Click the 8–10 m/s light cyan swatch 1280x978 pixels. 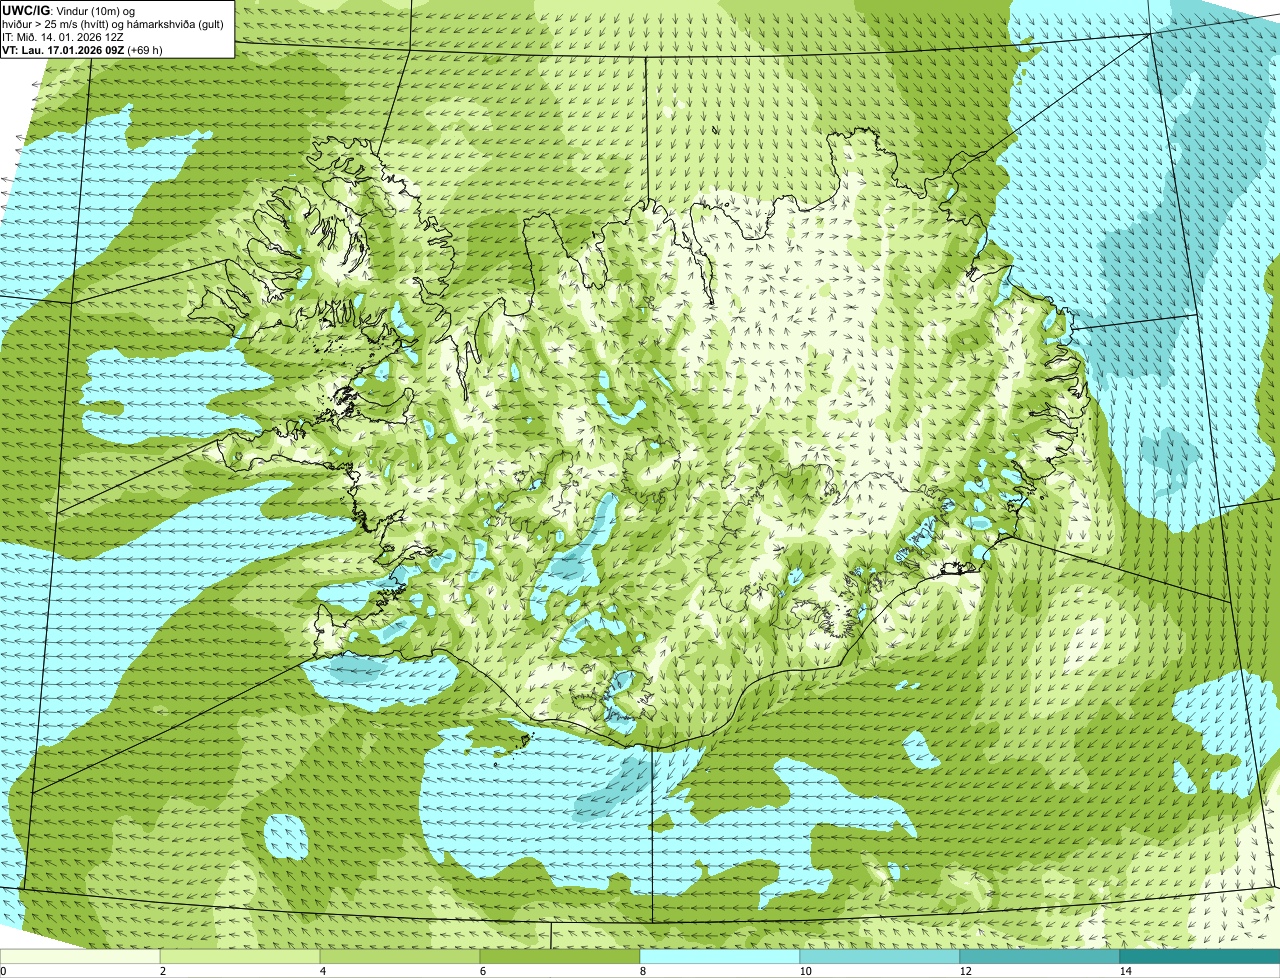720,957
